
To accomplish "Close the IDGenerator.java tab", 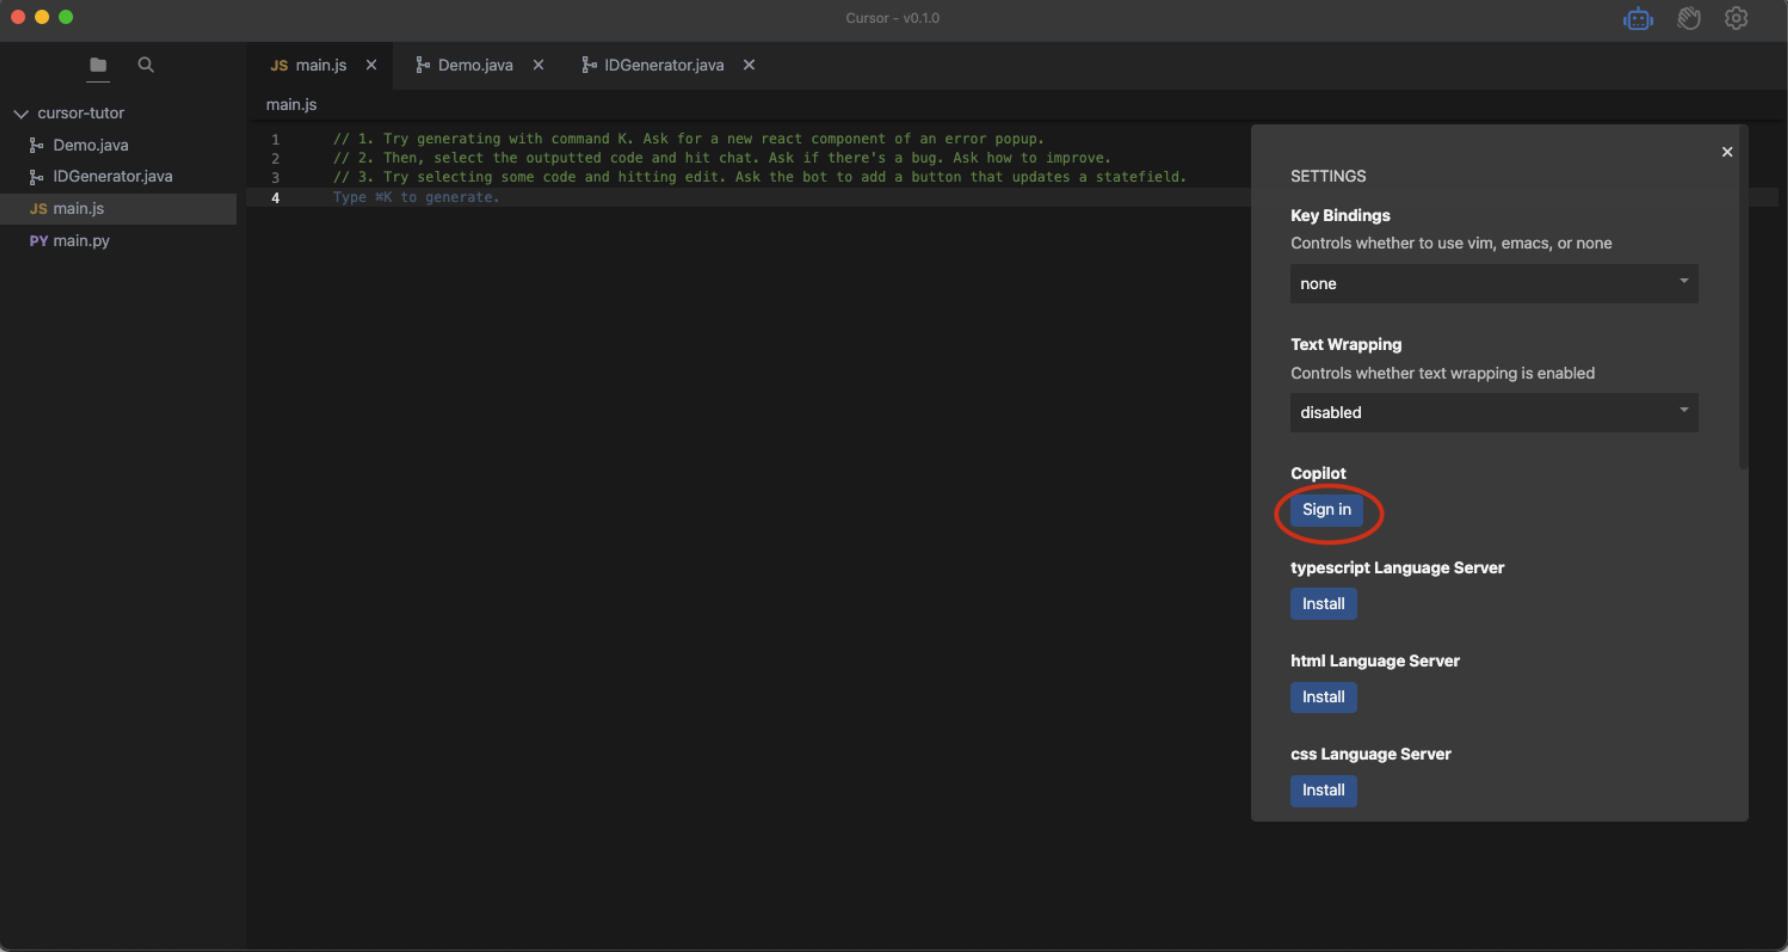I will 749,65.
